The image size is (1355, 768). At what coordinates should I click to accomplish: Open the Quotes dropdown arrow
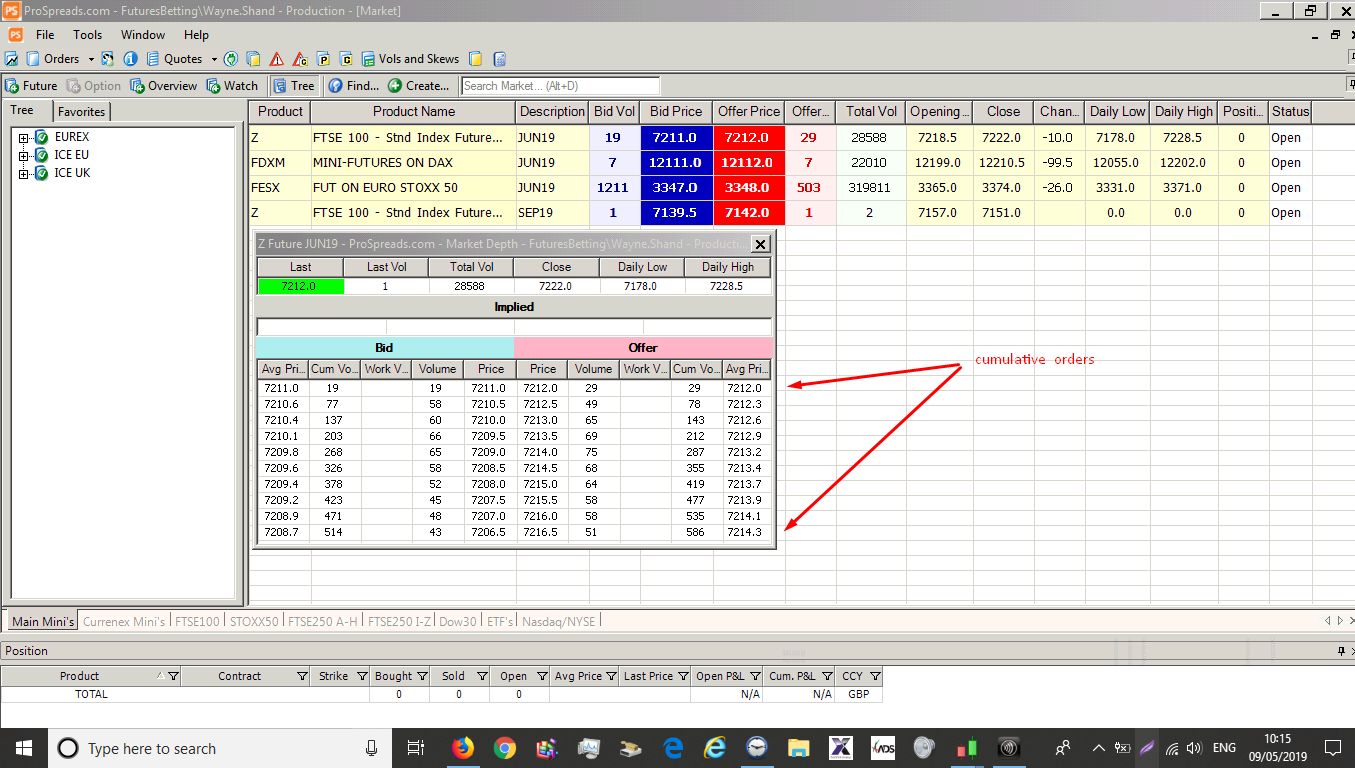[x=214, y=59]
